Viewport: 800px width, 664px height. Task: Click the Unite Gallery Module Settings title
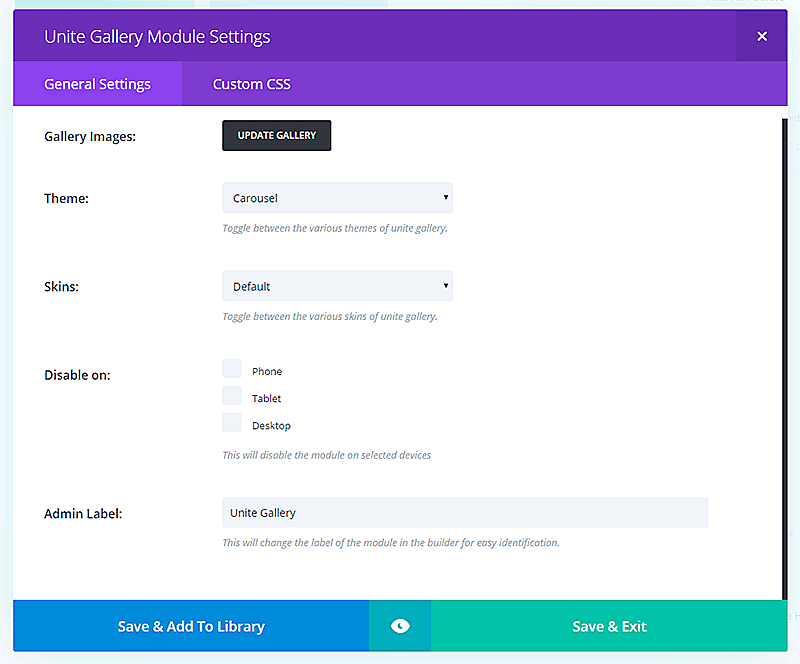[157, 37]
